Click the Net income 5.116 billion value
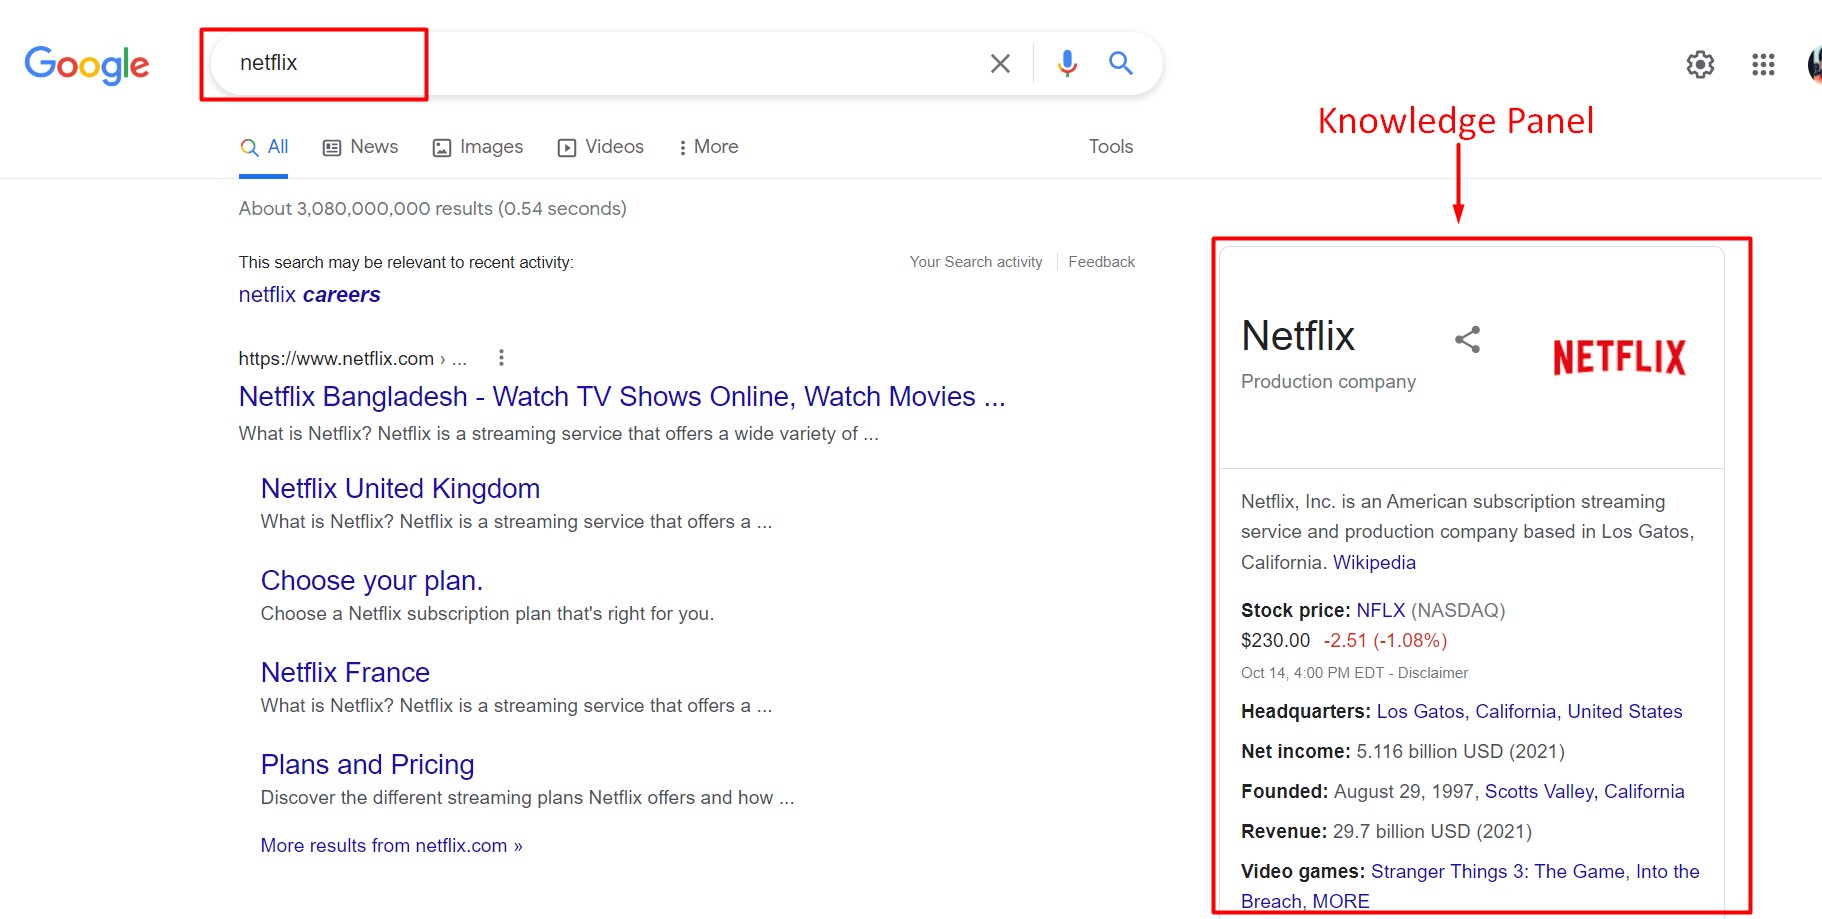 1460,752
